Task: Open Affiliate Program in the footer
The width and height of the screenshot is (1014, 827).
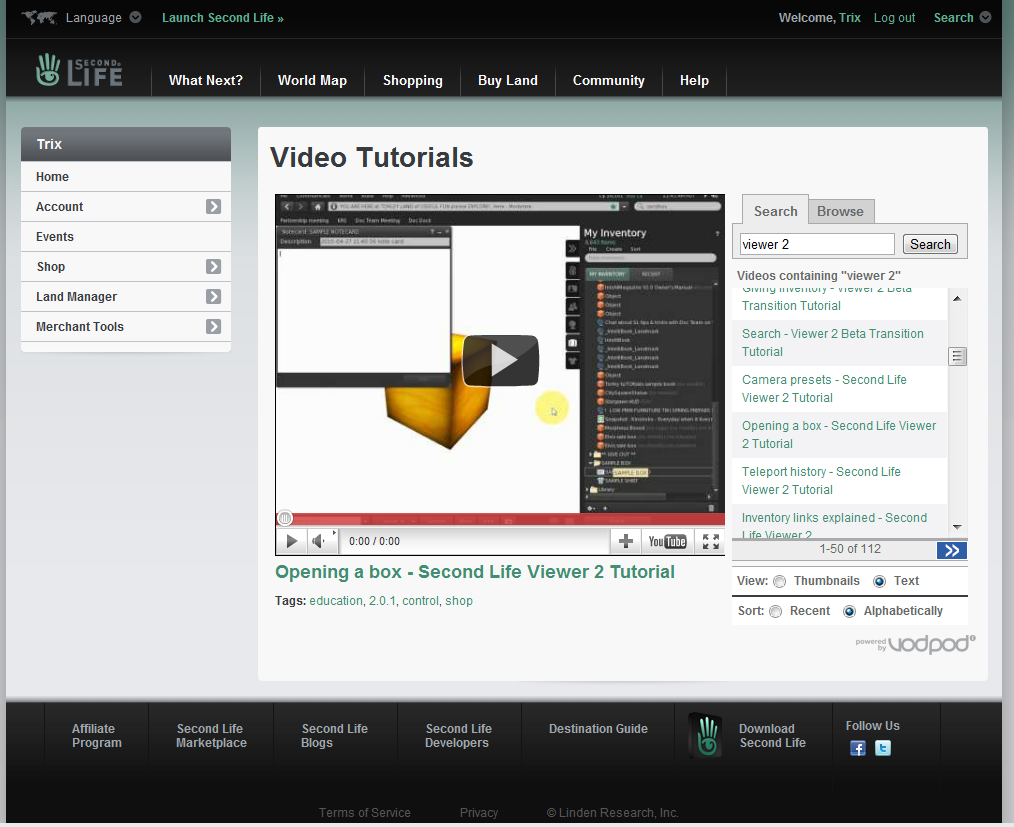Action: click(x=96, y=736)
